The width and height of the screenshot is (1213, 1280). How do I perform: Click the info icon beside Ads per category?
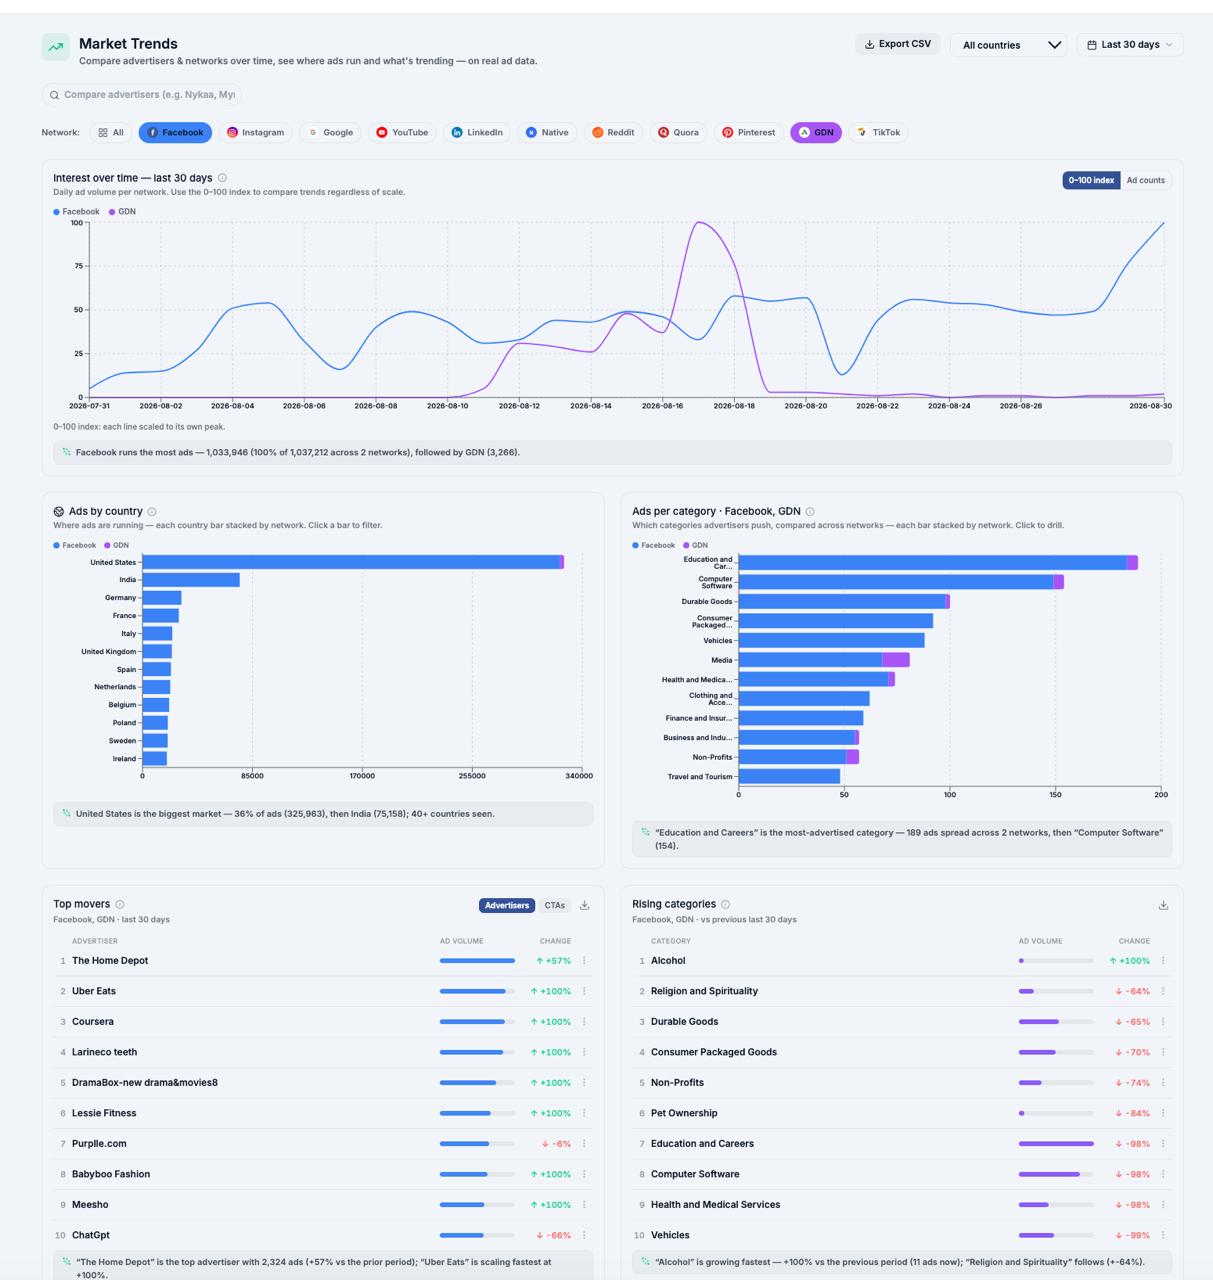810,512
